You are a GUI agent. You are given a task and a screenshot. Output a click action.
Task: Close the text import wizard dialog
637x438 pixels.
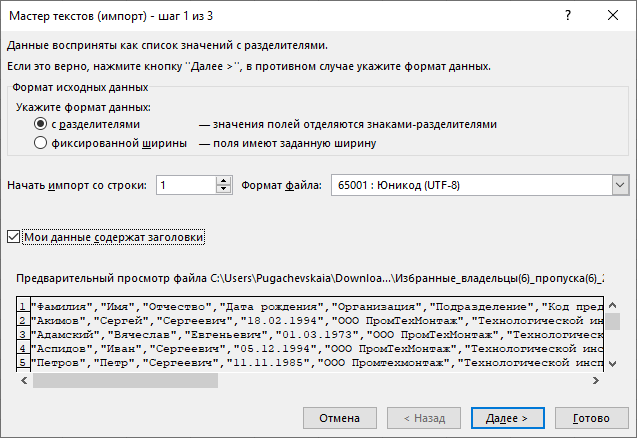pos(613,16)
